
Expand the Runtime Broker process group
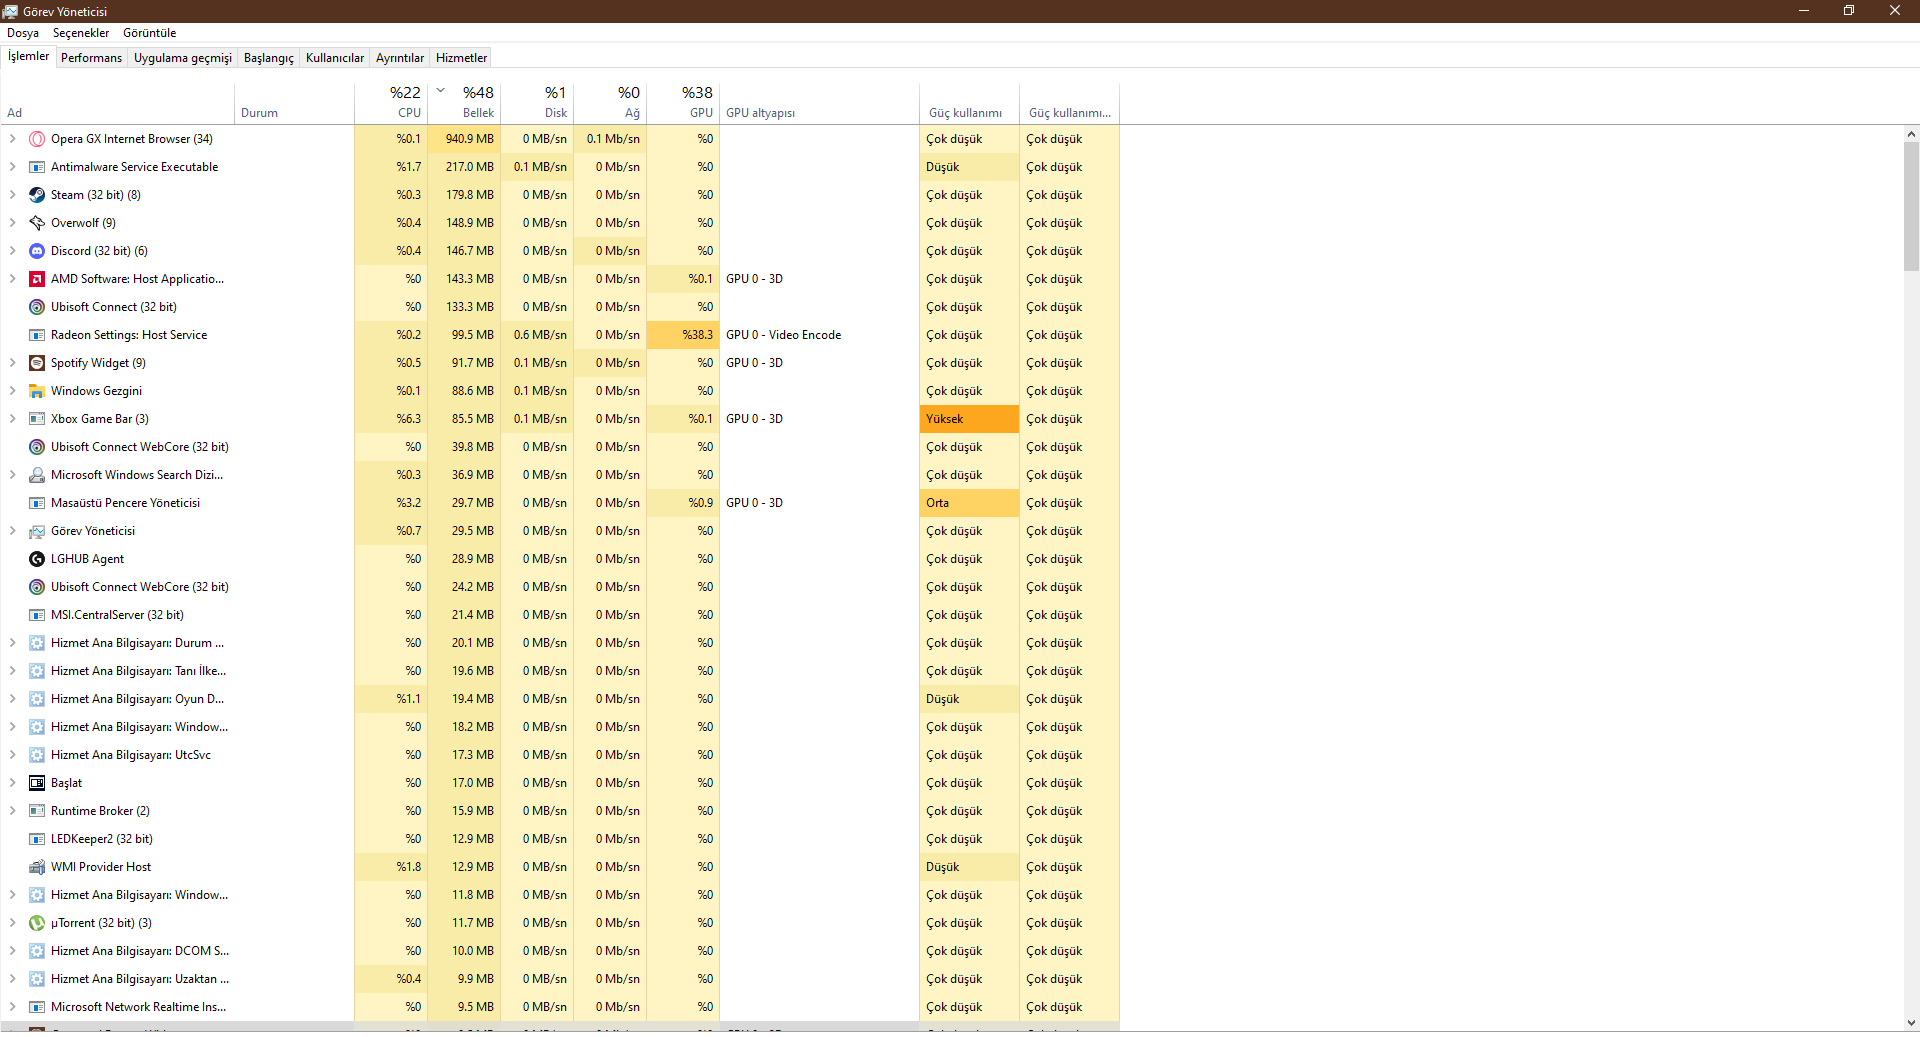(x=12, y=811)
